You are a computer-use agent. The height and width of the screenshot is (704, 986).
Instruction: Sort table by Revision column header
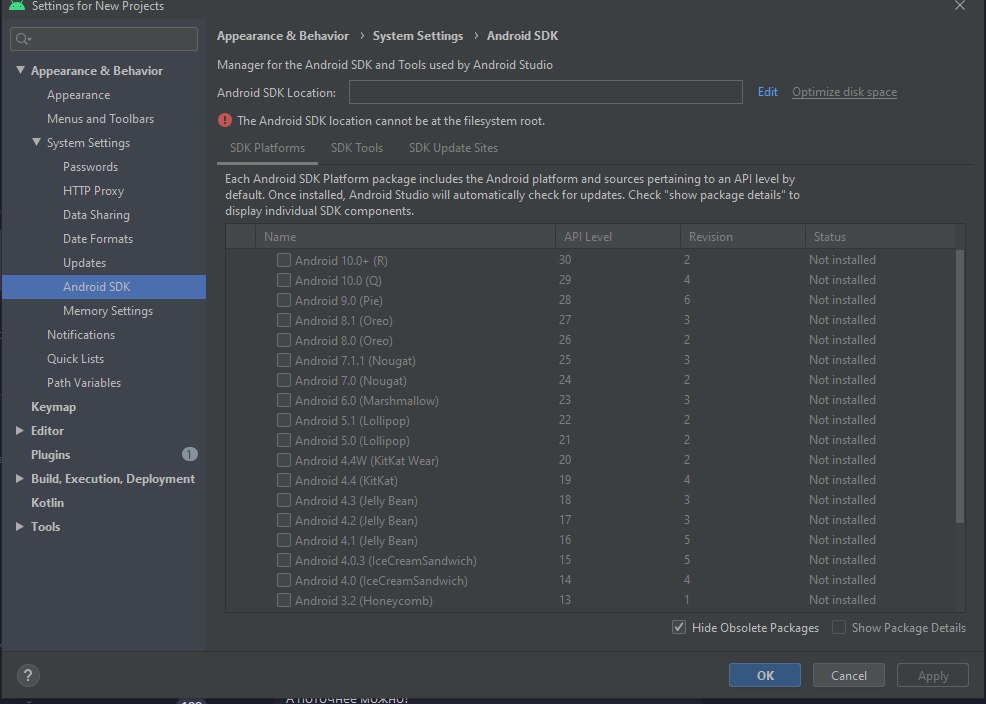tap(743, 236)
